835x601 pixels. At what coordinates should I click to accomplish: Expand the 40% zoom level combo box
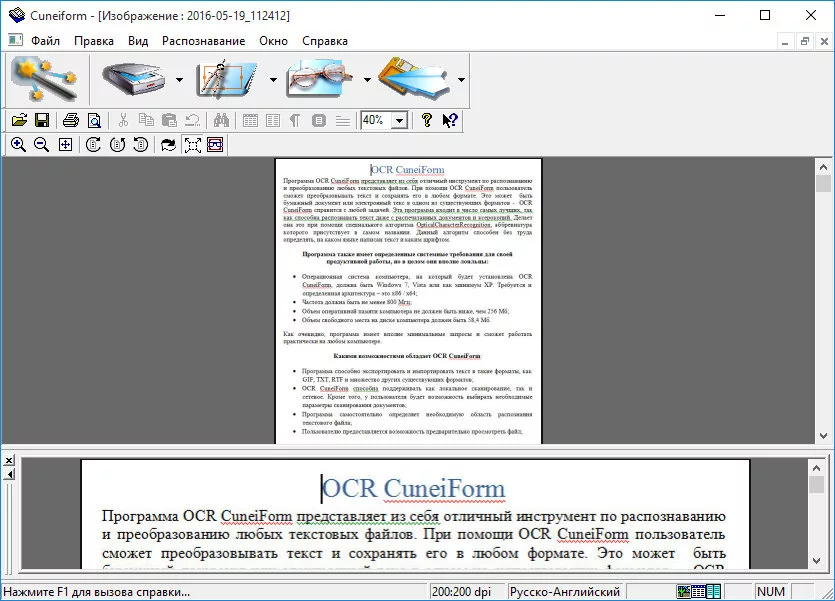400,120
